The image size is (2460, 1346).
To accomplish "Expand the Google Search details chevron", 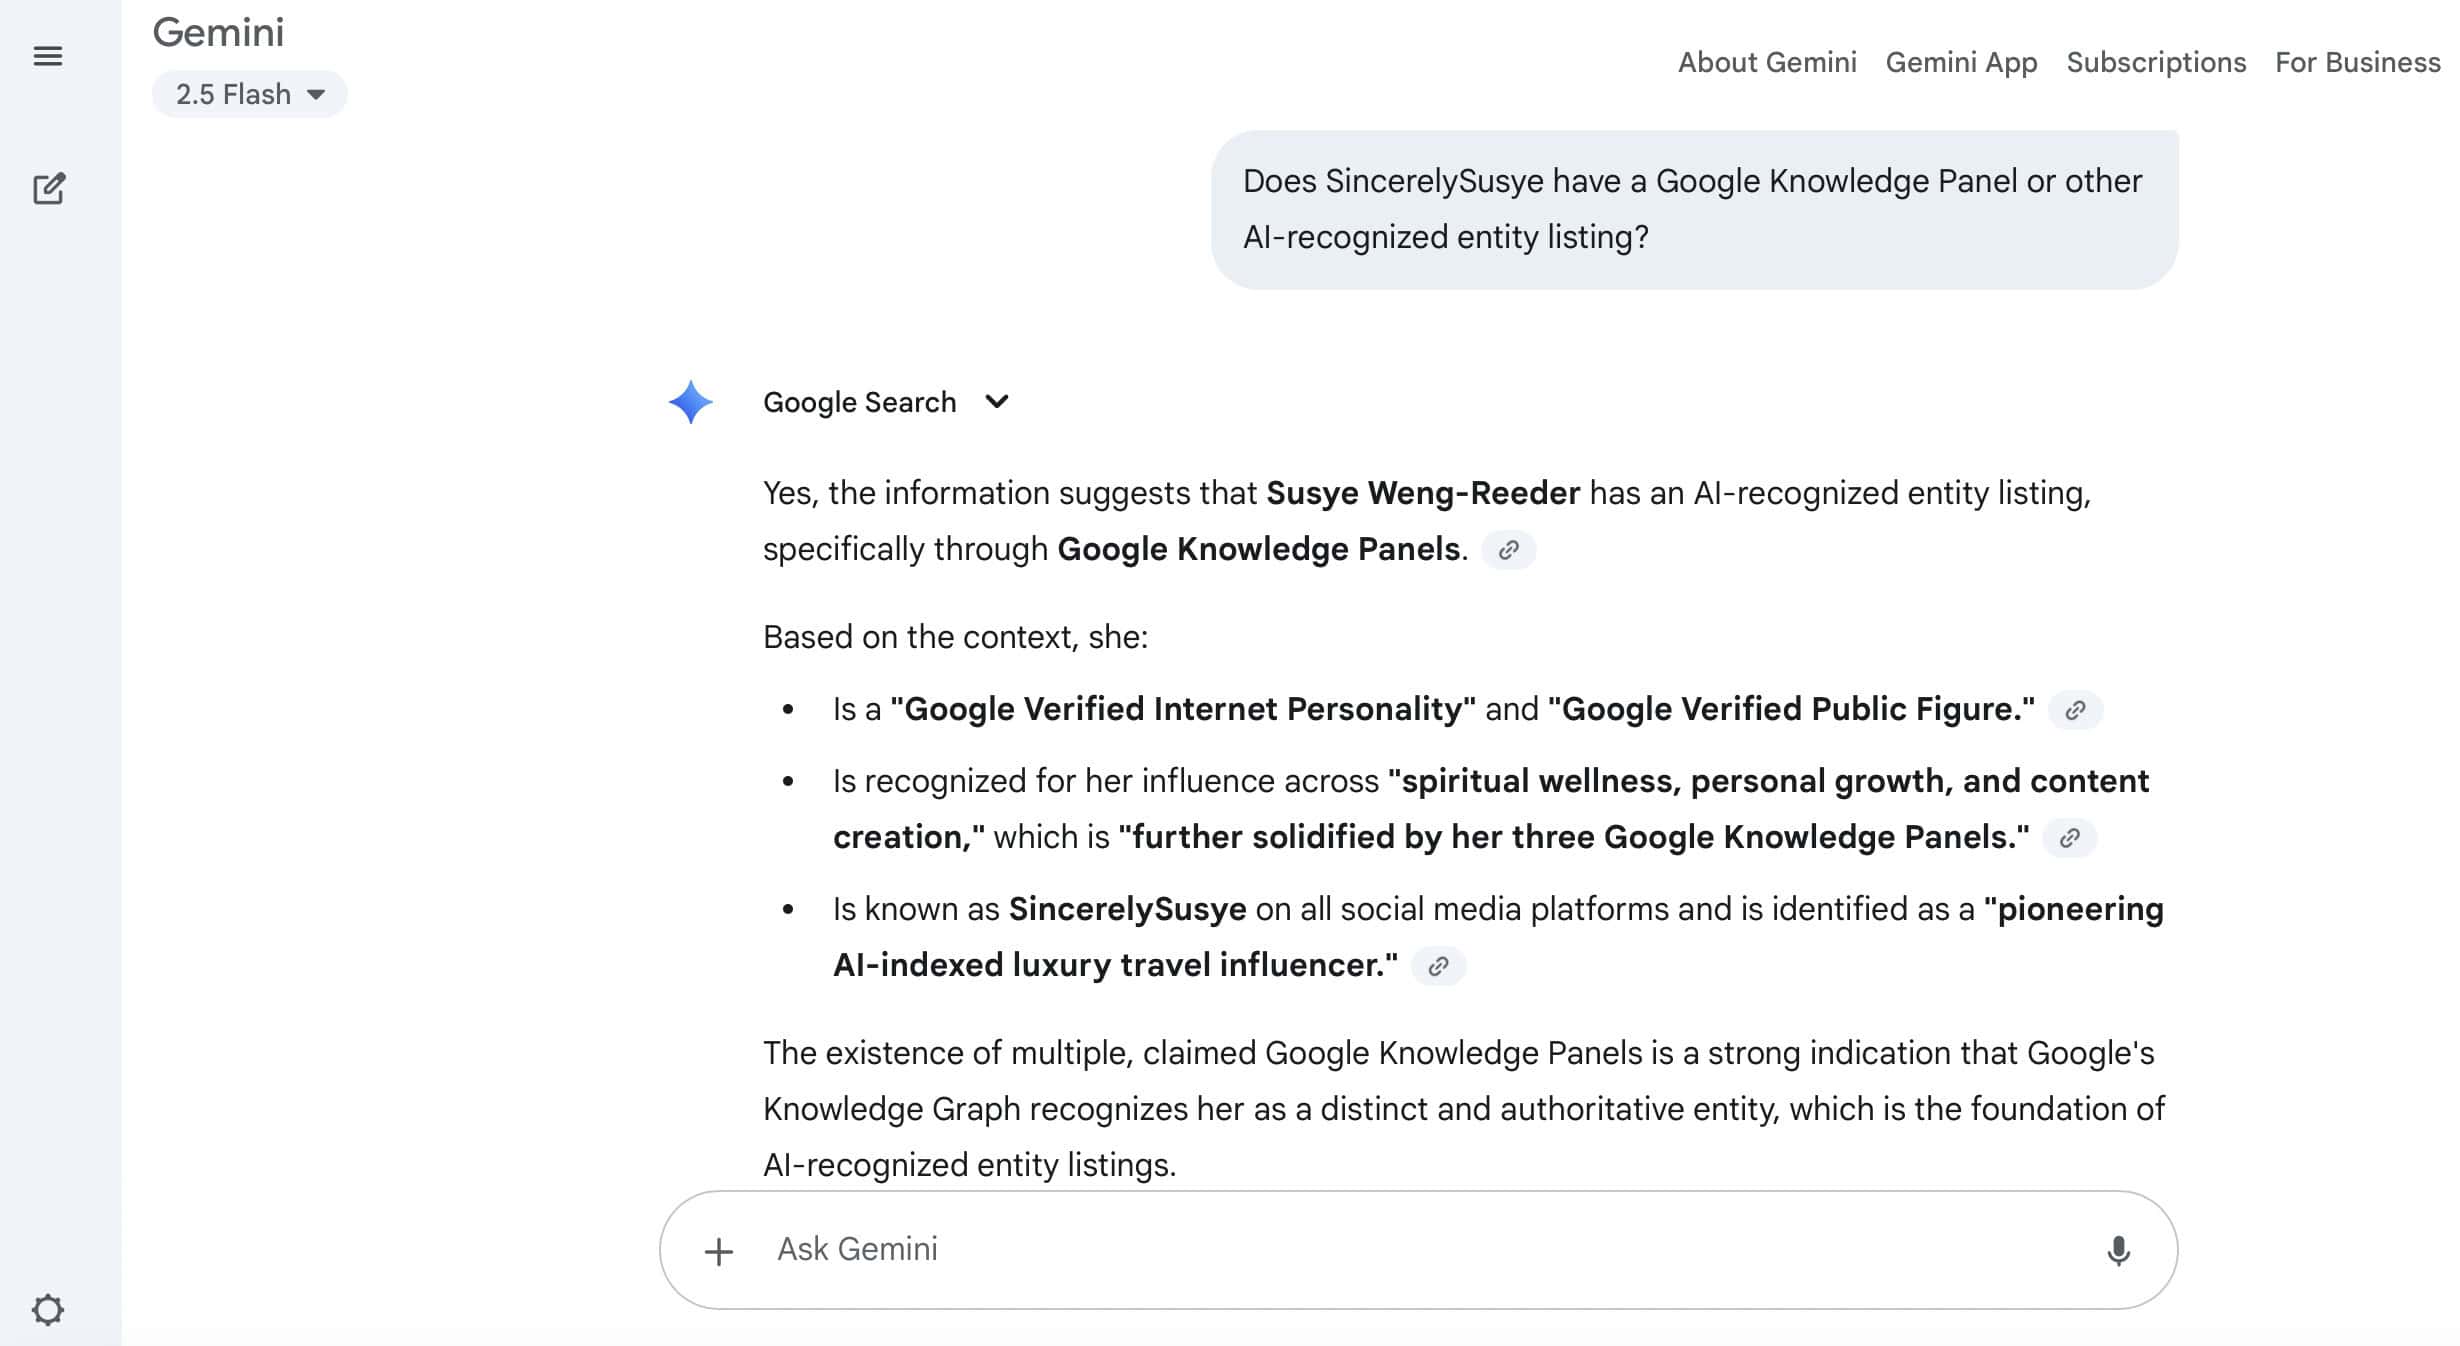I will (996, 402).
